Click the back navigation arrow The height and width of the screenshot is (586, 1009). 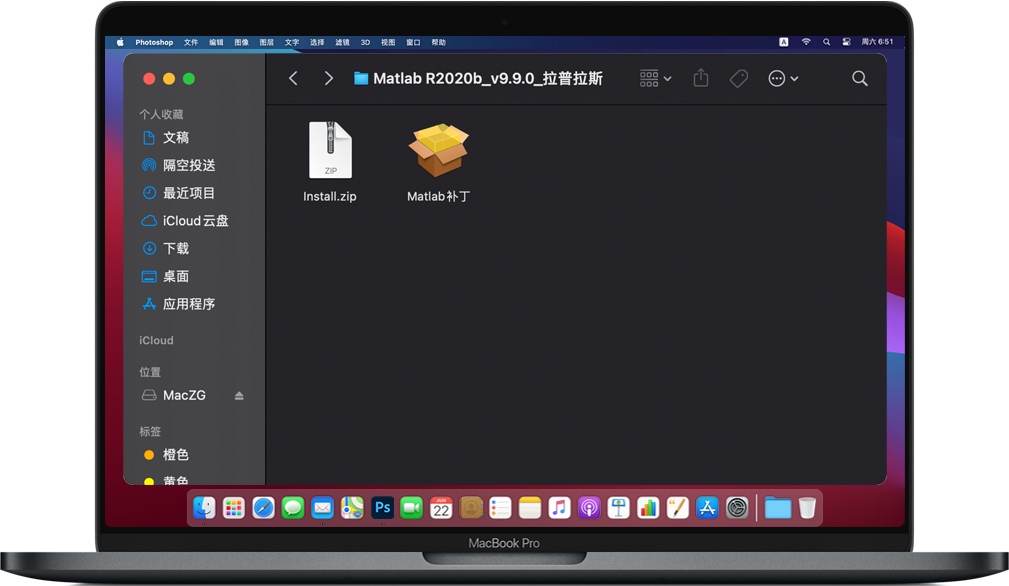tap(293, 77)
